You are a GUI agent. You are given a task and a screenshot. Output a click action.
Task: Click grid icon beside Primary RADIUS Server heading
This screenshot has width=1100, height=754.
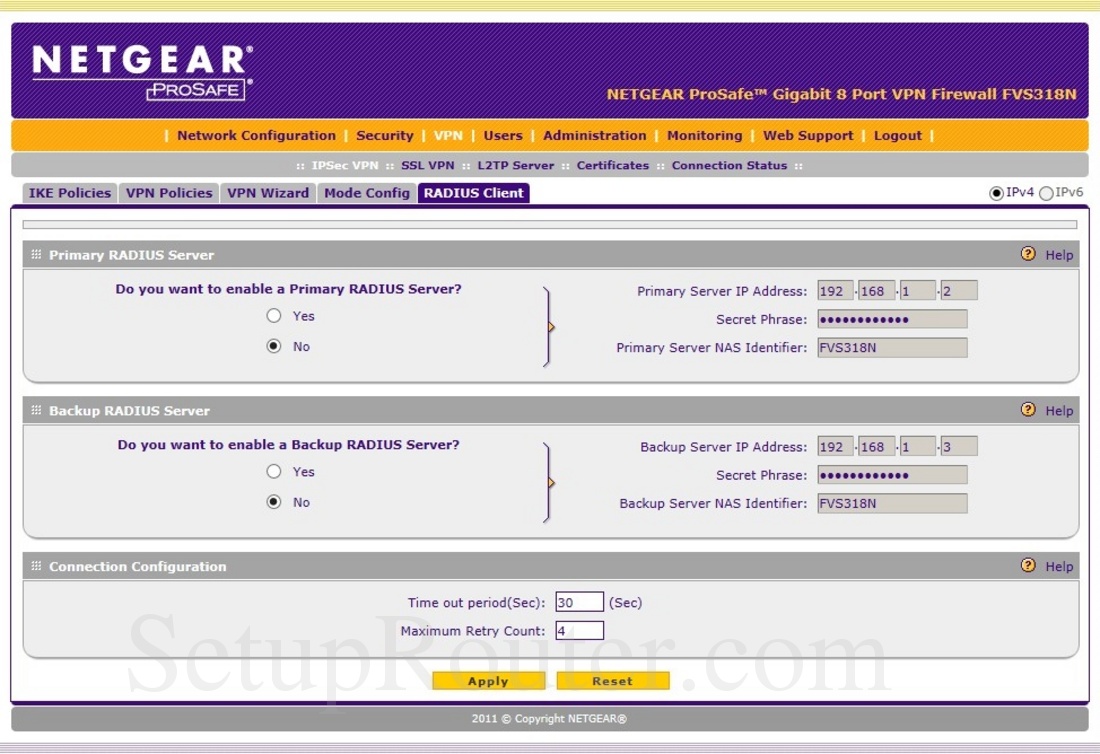coord(36,255)
